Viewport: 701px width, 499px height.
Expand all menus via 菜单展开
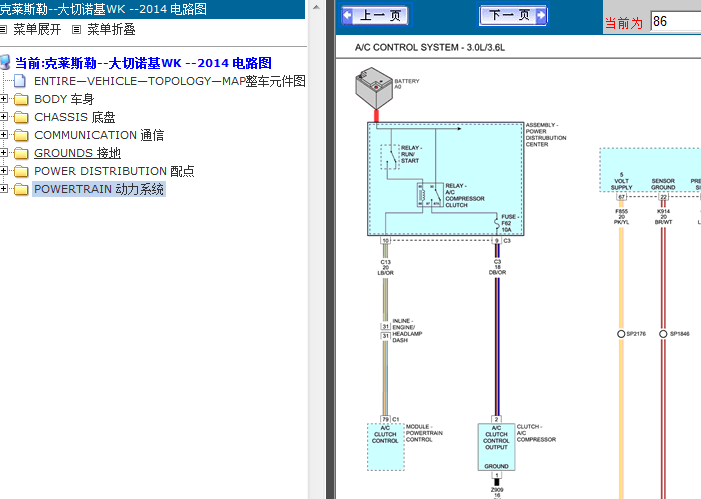pos(37,30)
